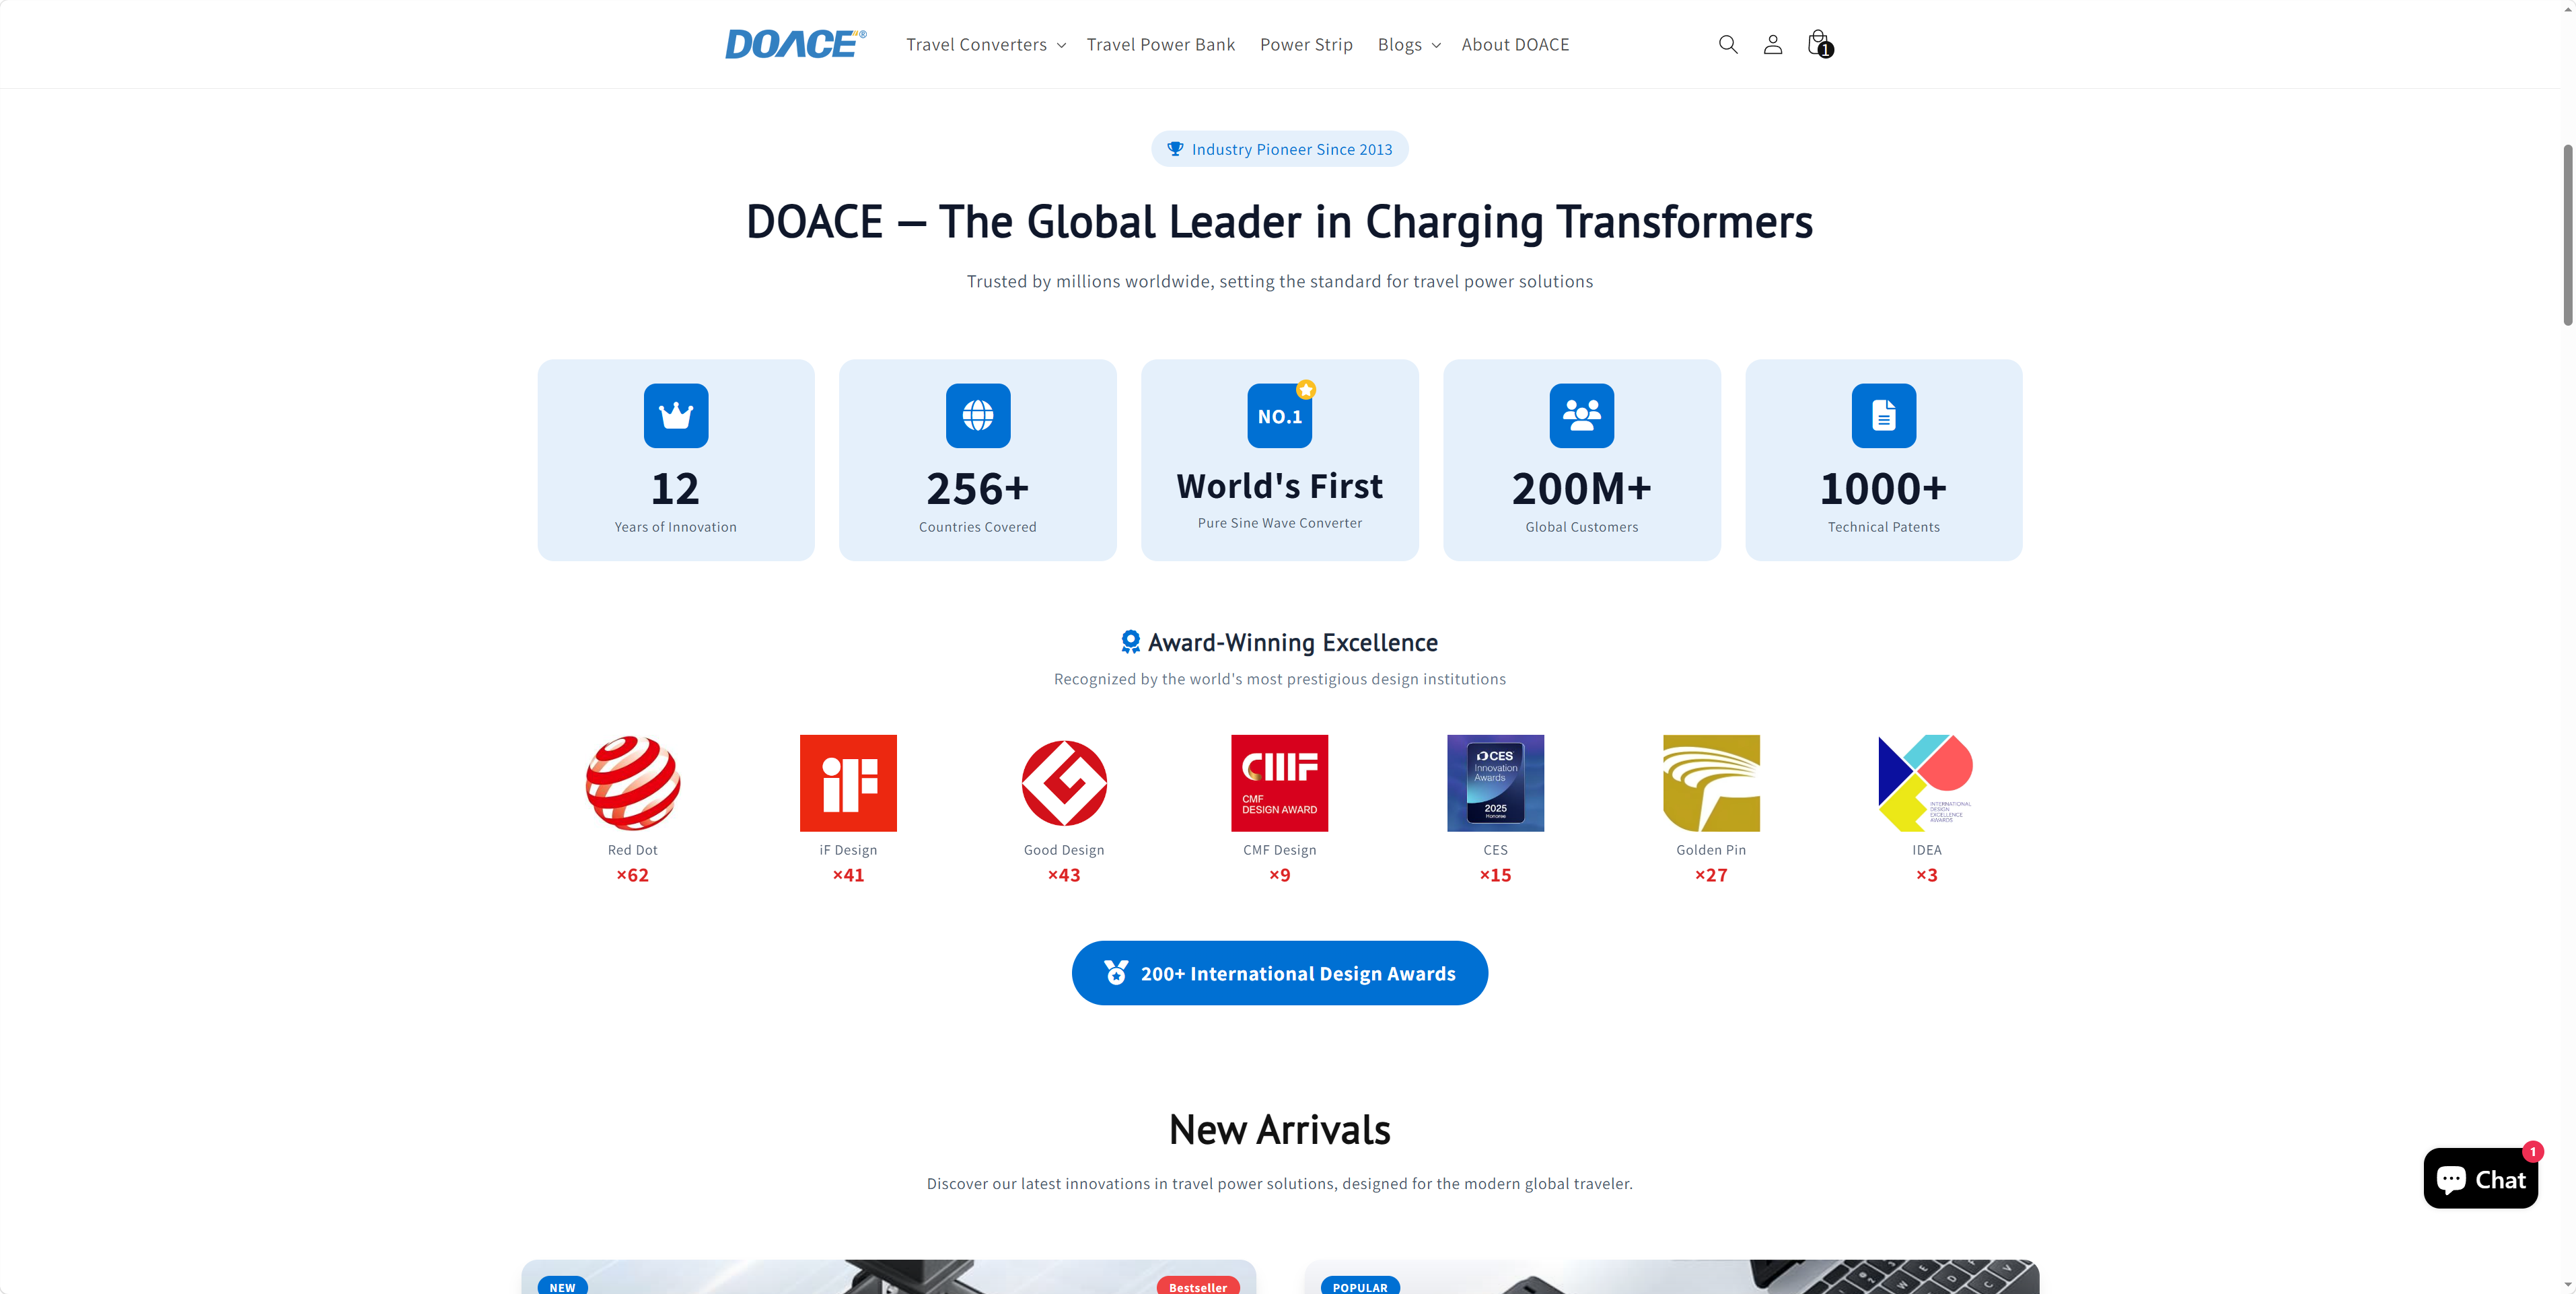Click the Industry Pioneer Since 2013 badge
The height and width of the screenshot is (1294, 2576).
pyautogui.click(x=1279, y=148)
